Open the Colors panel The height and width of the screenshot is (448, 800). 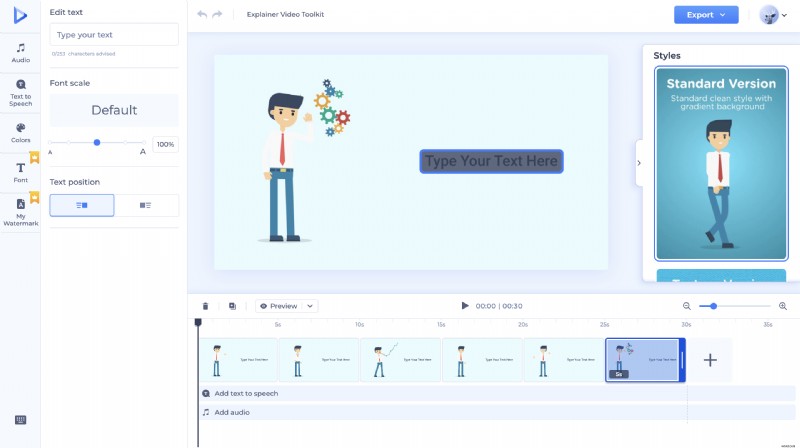tap(20, 133)
